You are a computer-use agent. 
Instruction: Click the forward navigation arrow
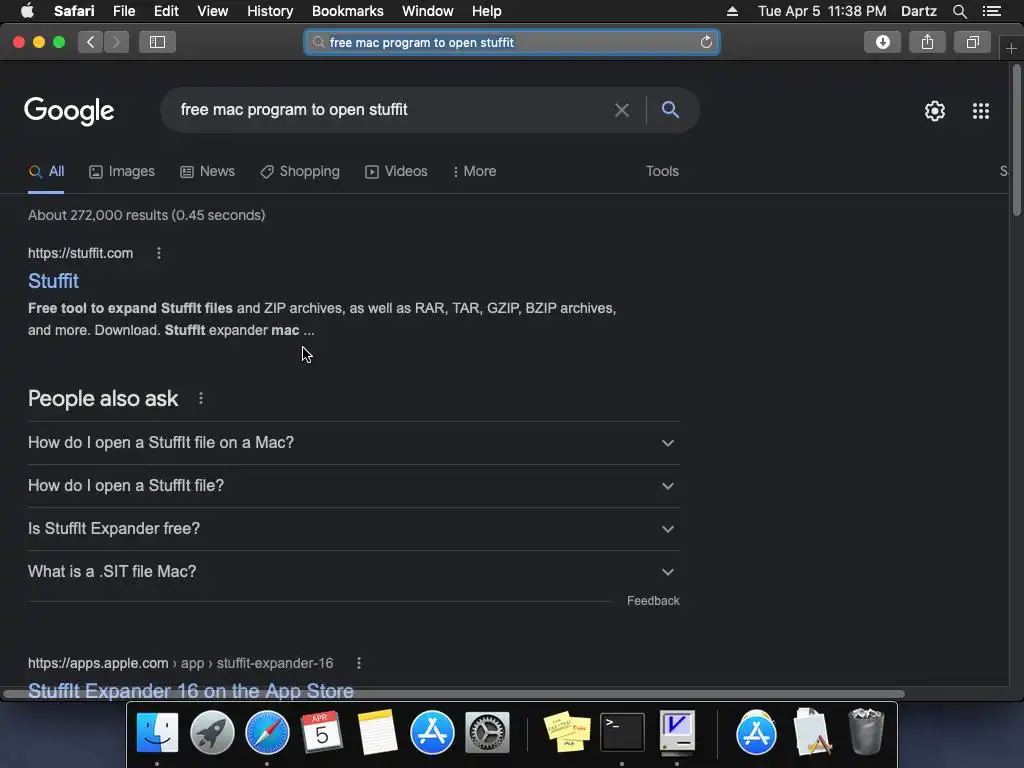pos(116,42)
